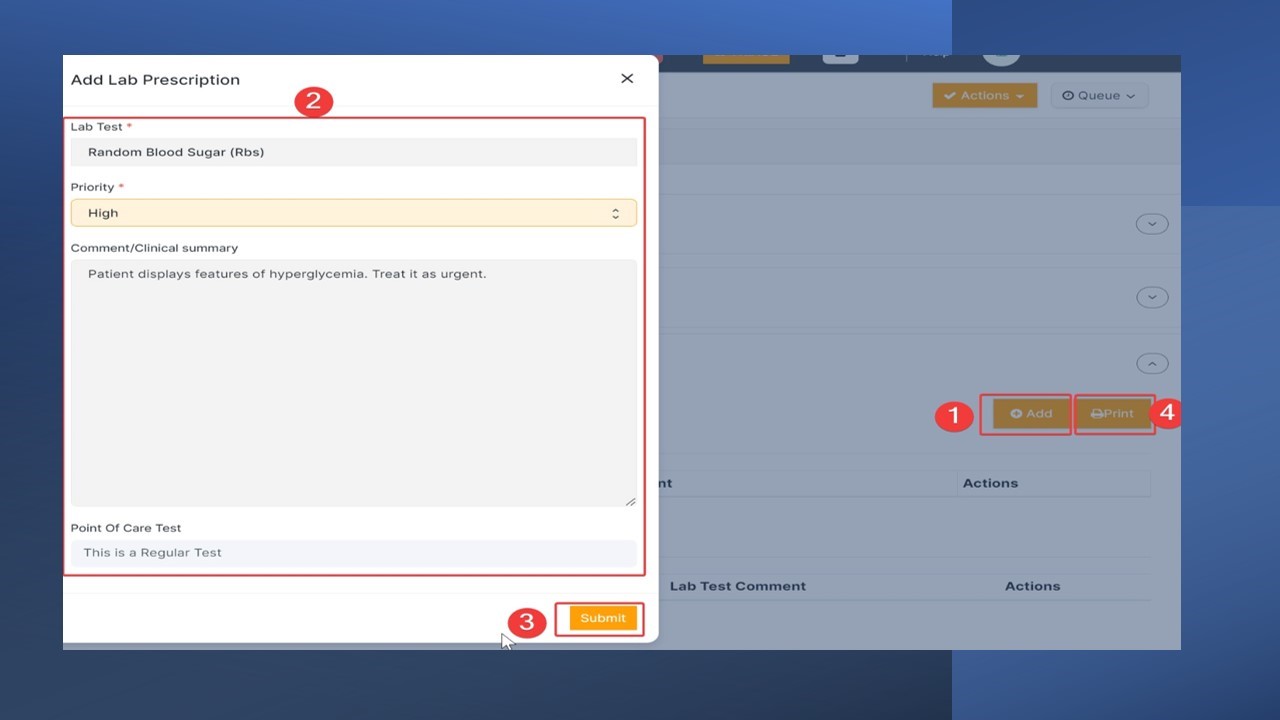The image size is (1280, 720).
Task: Expand the first collapsed section chevron
Action: (x=1152, y=224)
